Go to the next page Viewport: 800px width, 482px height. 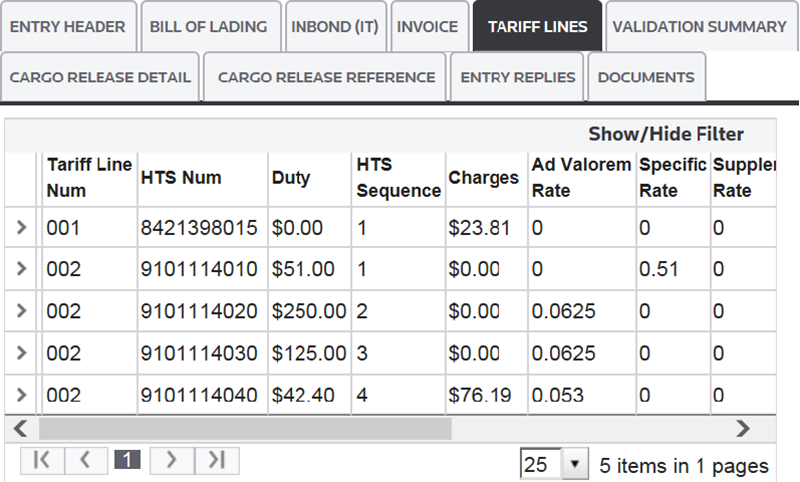(172, 460)
